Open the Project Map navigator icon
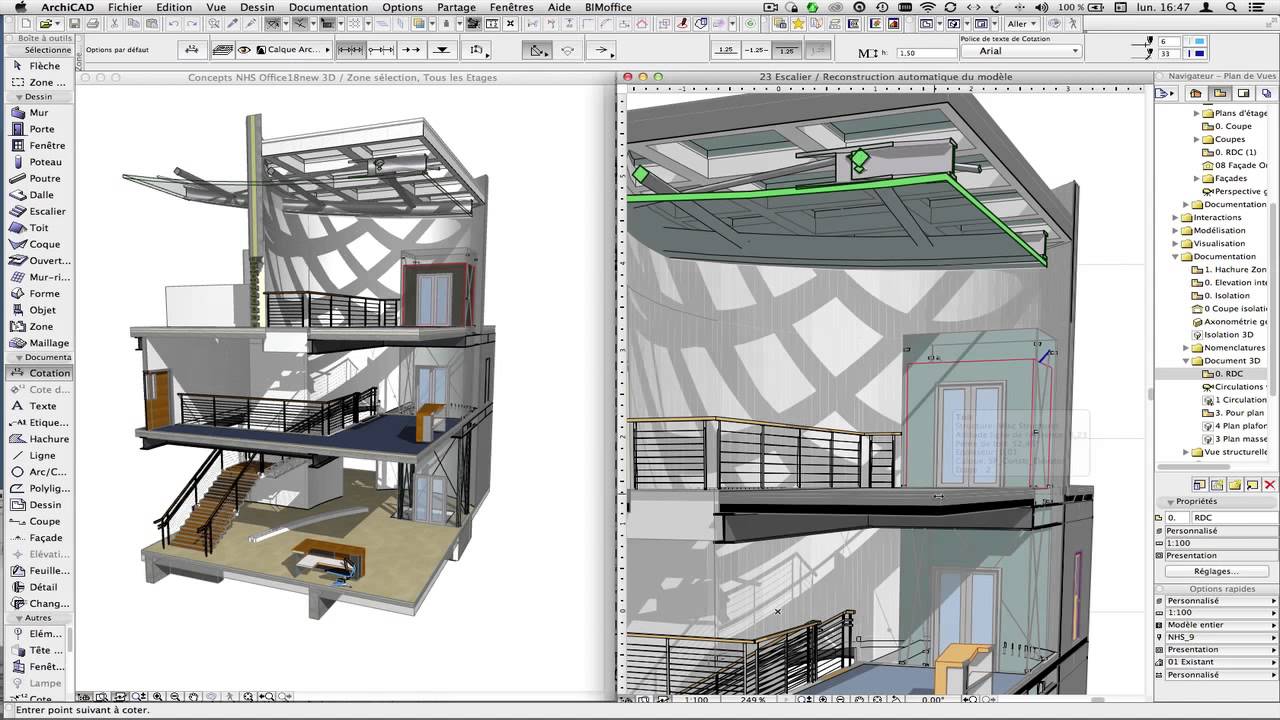 click(x=1195, y=93)
